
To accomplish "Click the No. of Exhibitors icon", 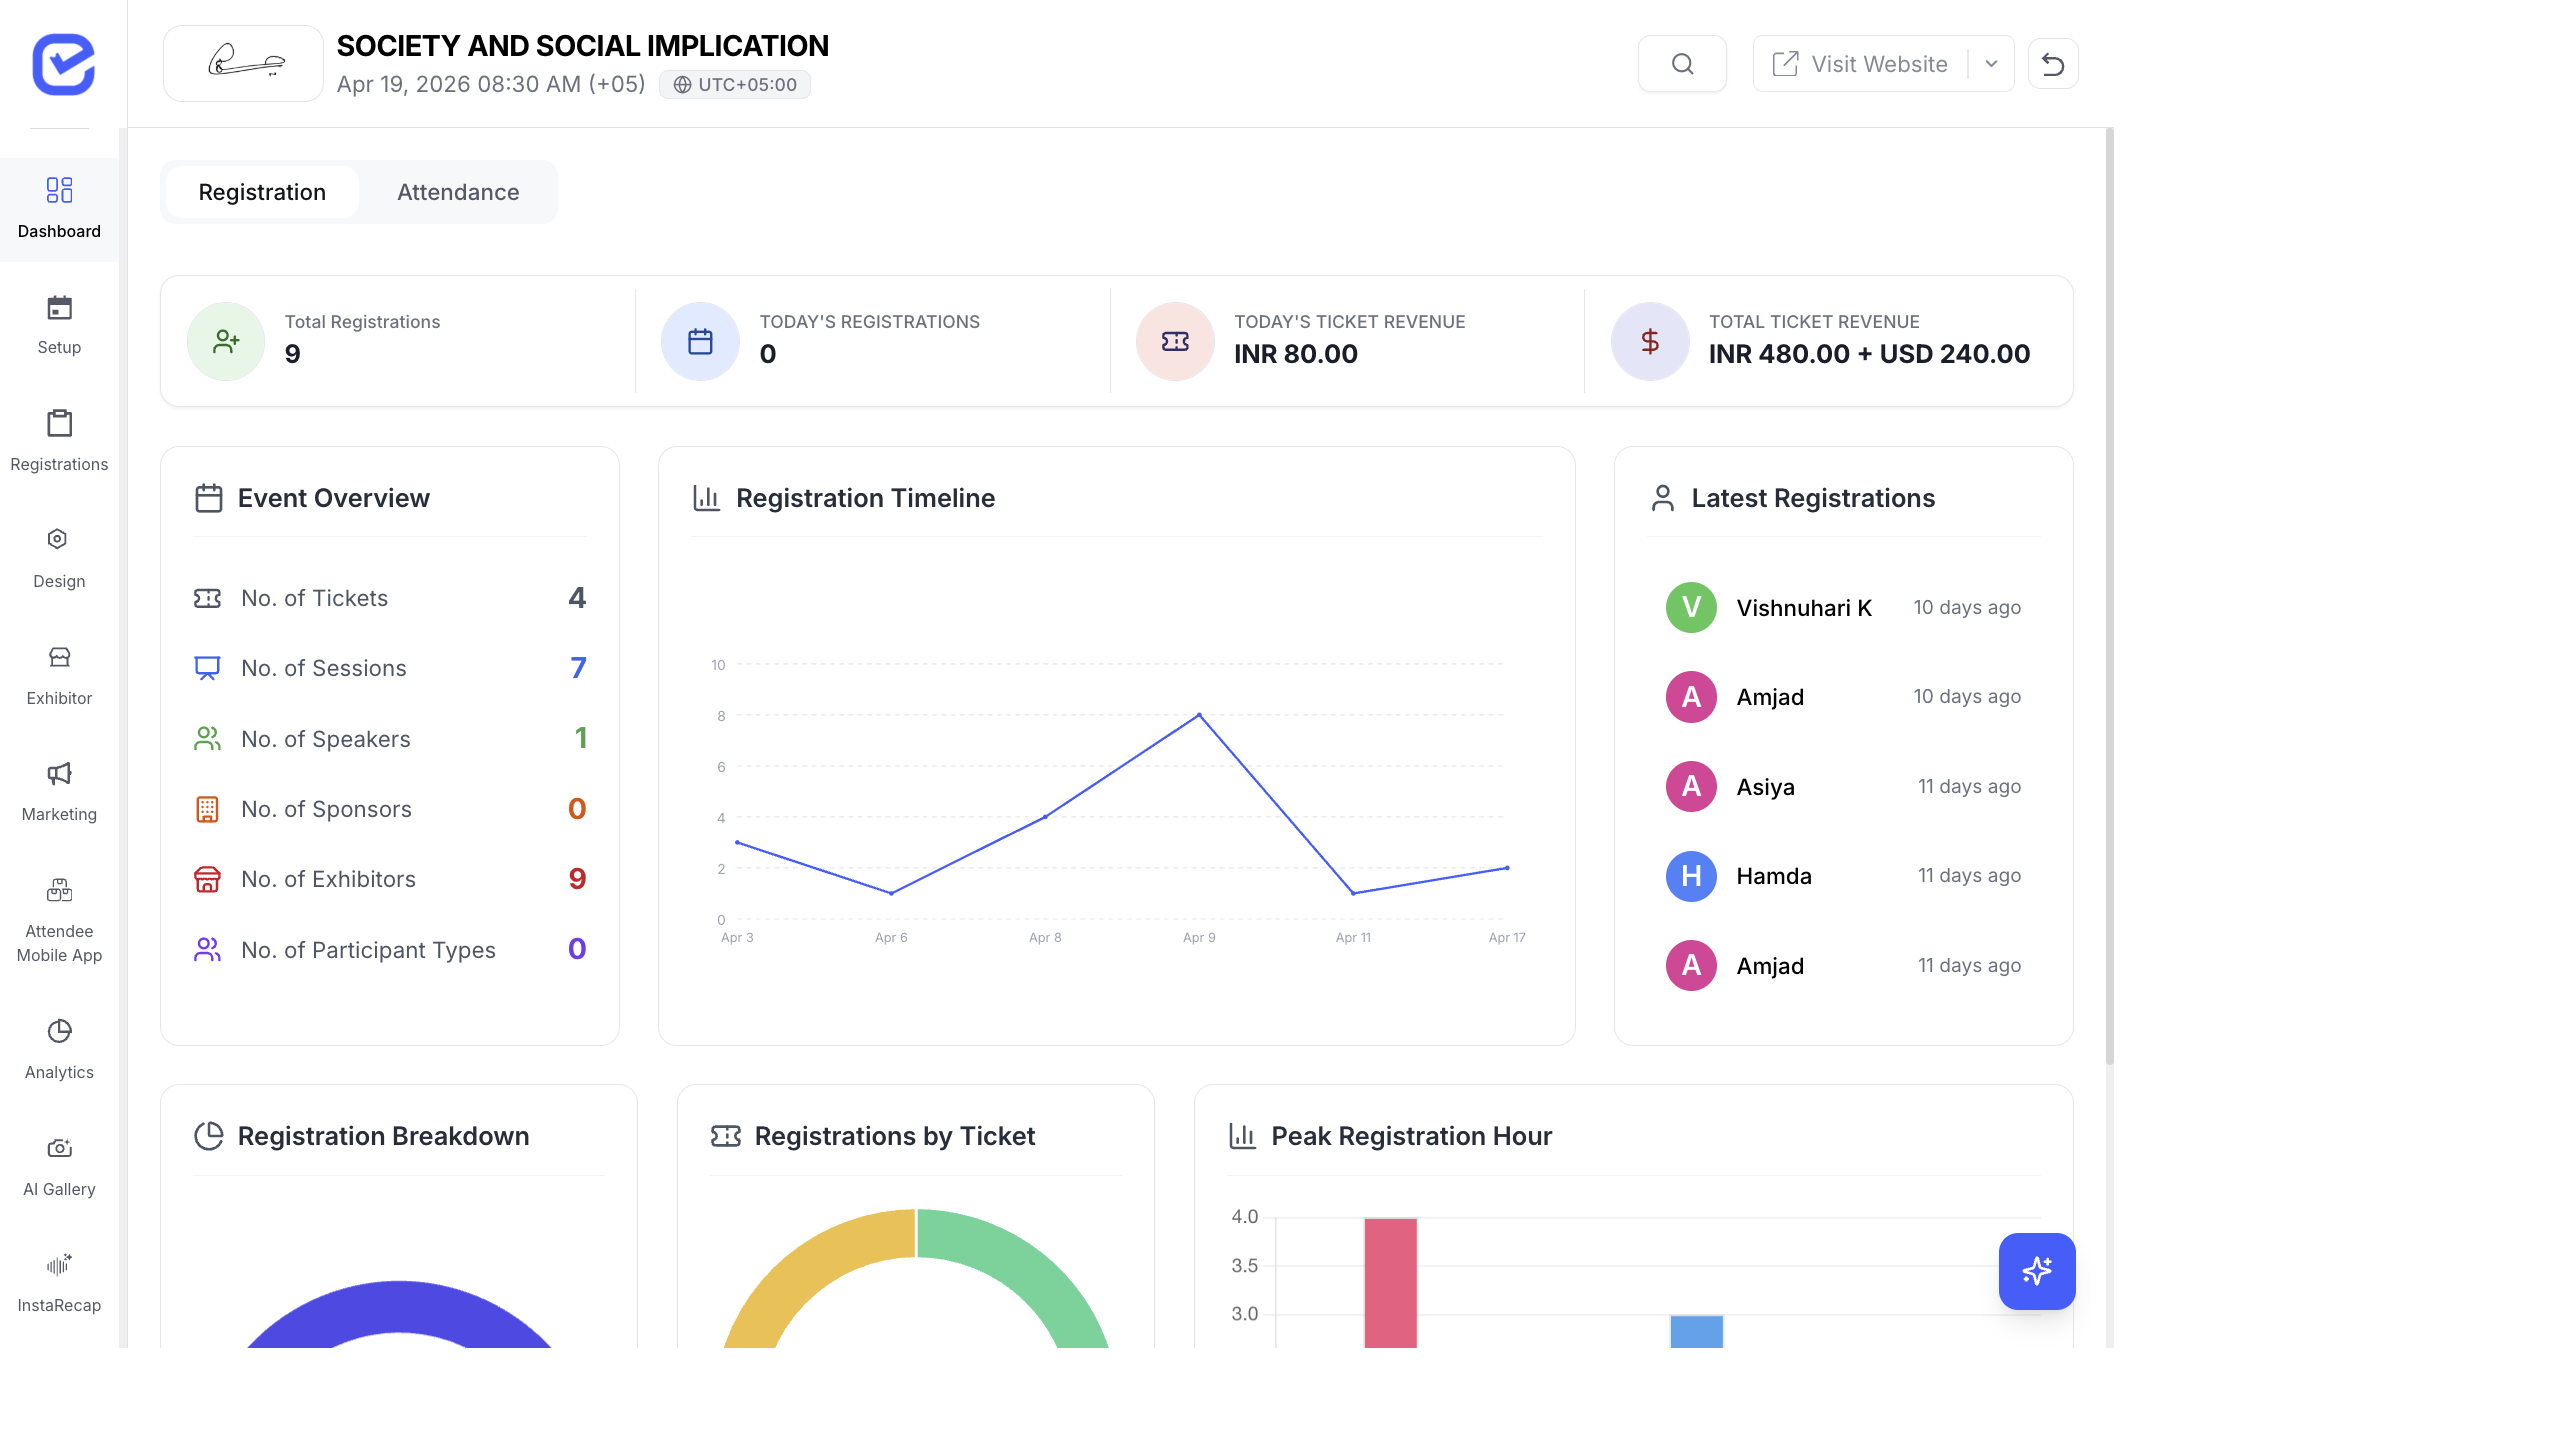I will click(207, 879).
